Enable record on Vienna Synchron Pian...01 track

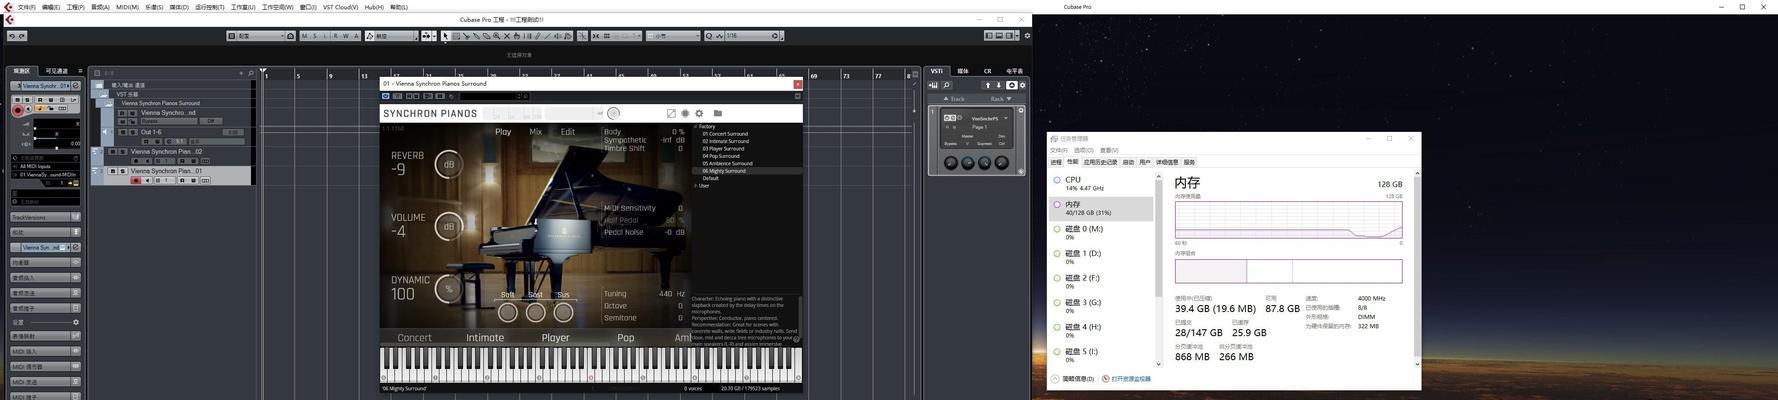point(136,181)
